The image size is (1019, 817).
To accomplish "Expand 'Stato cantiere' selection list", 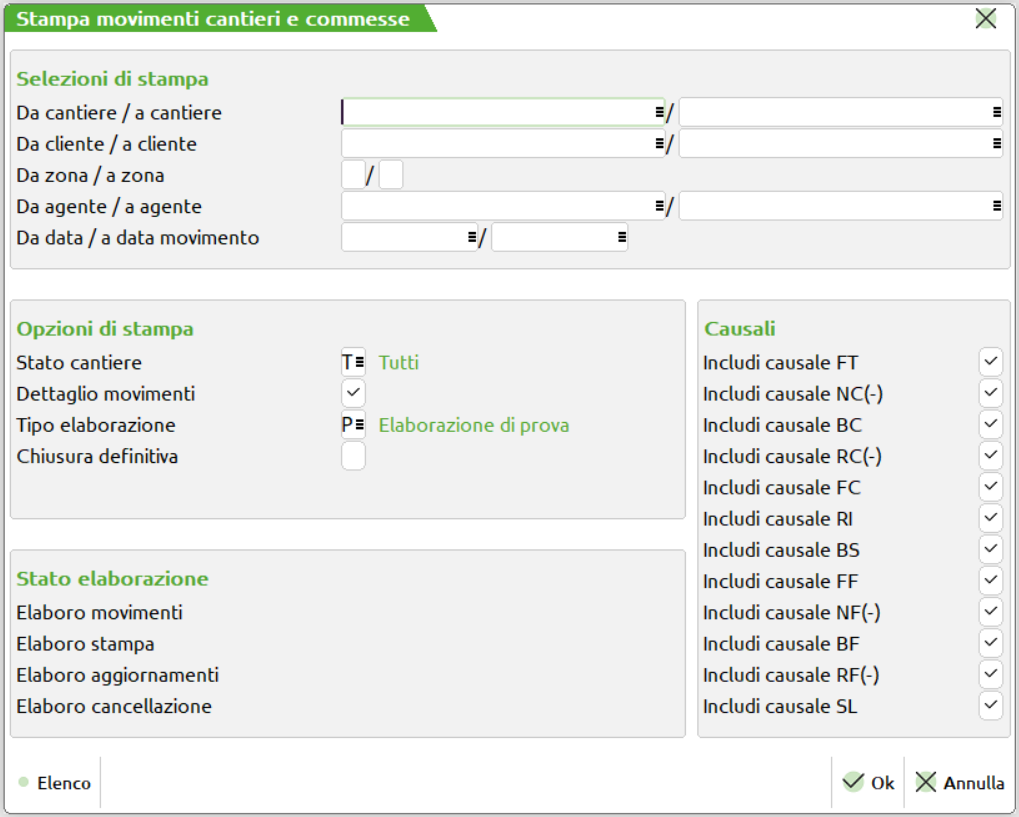I will (x=359, y=362).
